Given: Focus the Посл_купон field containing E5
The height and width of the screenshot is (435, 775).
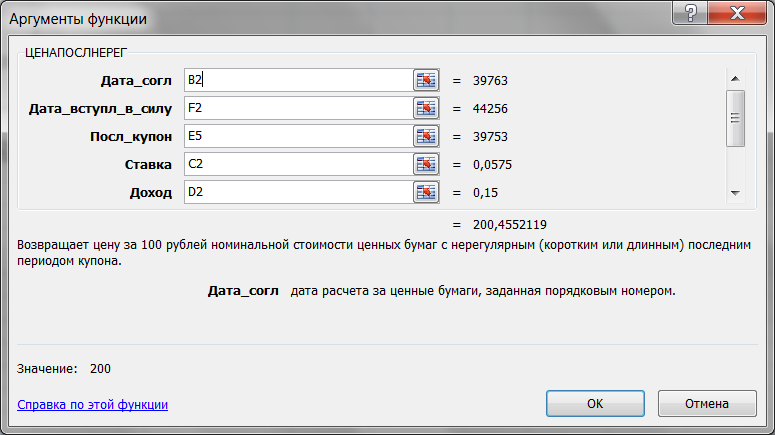Looking at the screenshot, I should tap(298, 136).
